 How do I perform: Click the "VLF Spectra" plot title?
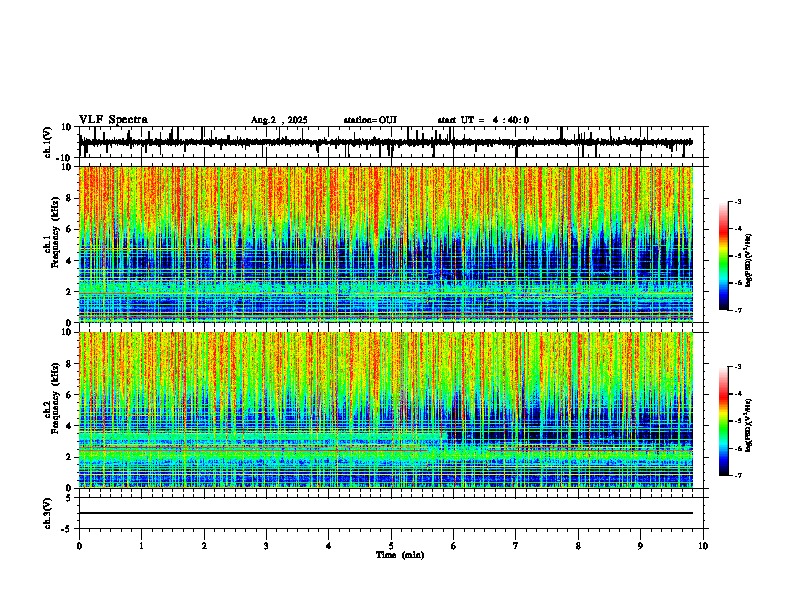[x=113, y=119]
